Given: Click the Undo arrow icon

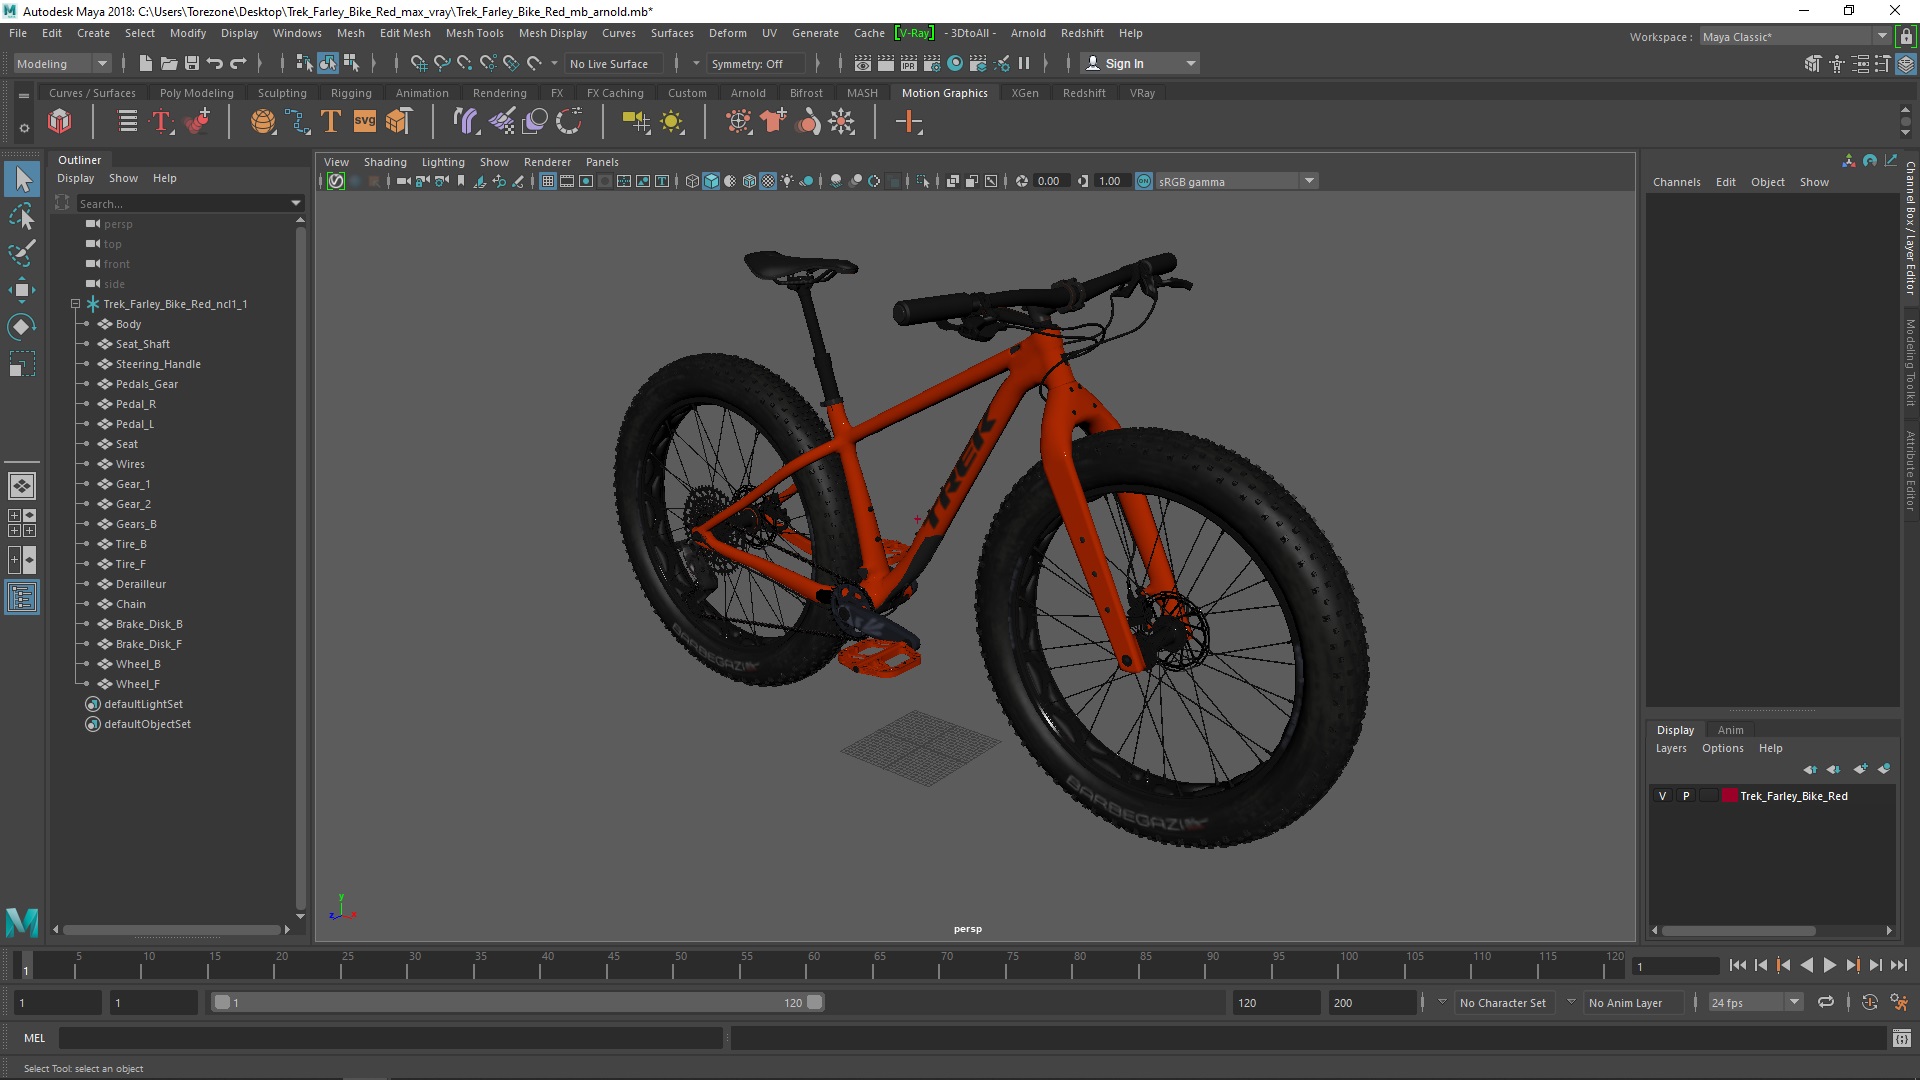Looking at the screenshot, I should (214, 63).
